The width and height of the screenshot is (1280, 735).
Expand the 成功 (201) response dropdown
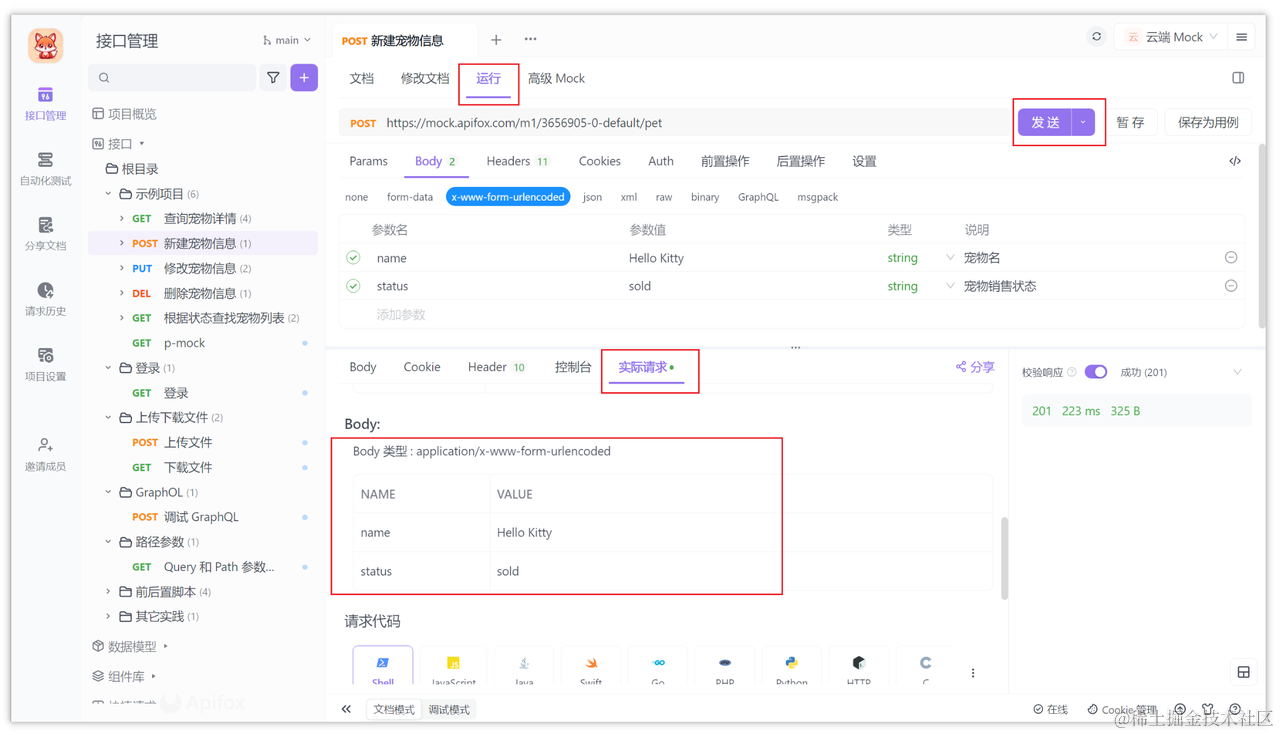[x=1237, y=372]
